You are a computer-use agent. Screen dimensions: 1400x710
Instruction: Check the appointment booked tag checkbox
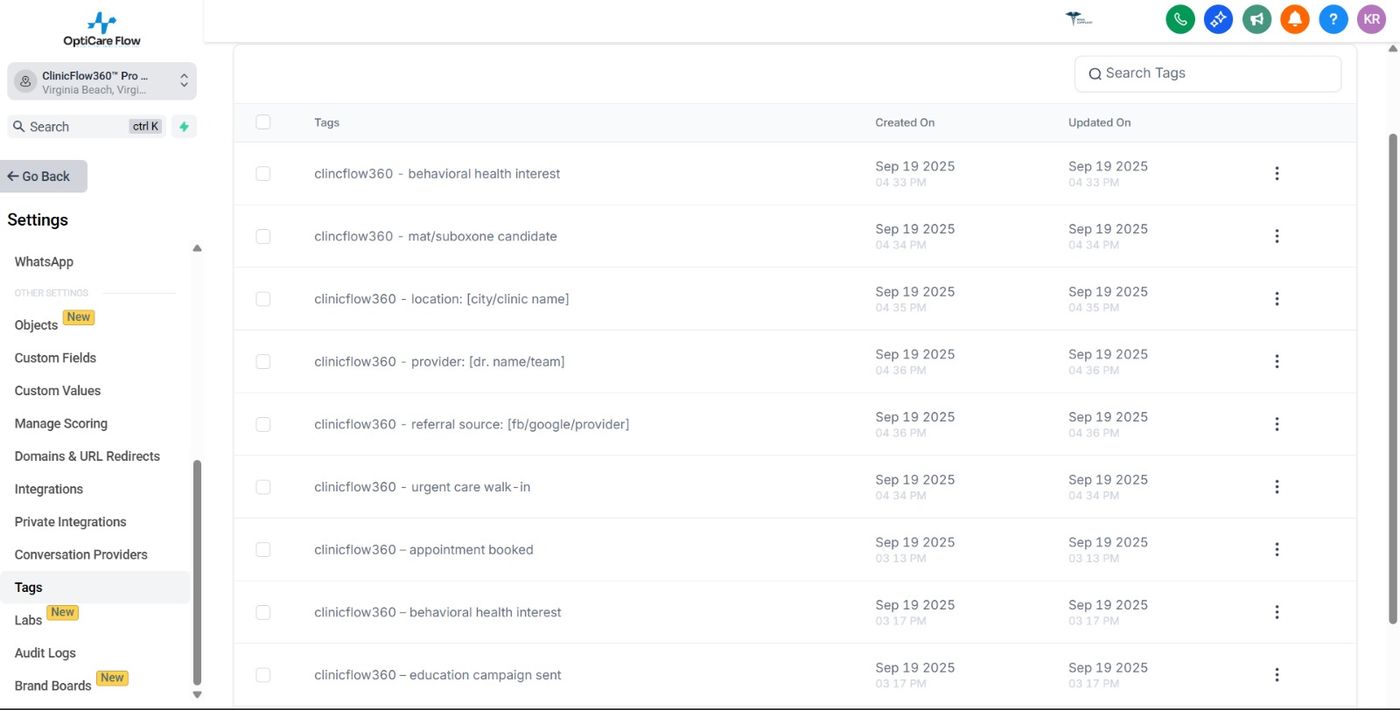[x=263, y=549]
